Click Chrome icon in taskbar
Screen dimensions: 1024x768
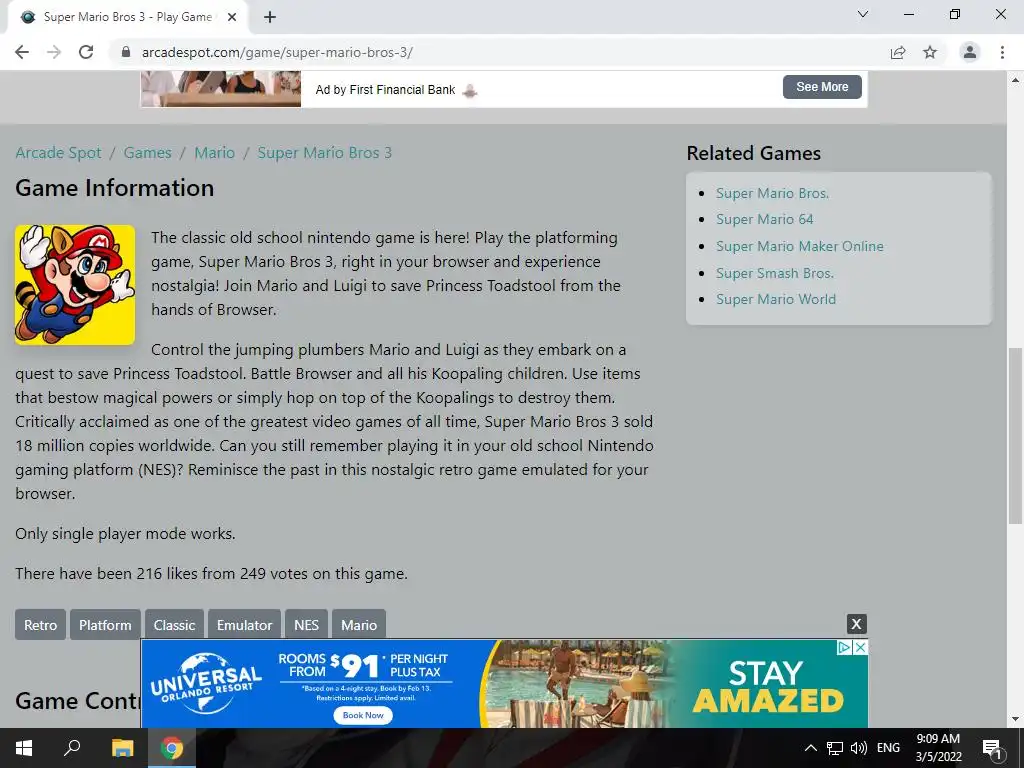(x=172, y=748)
